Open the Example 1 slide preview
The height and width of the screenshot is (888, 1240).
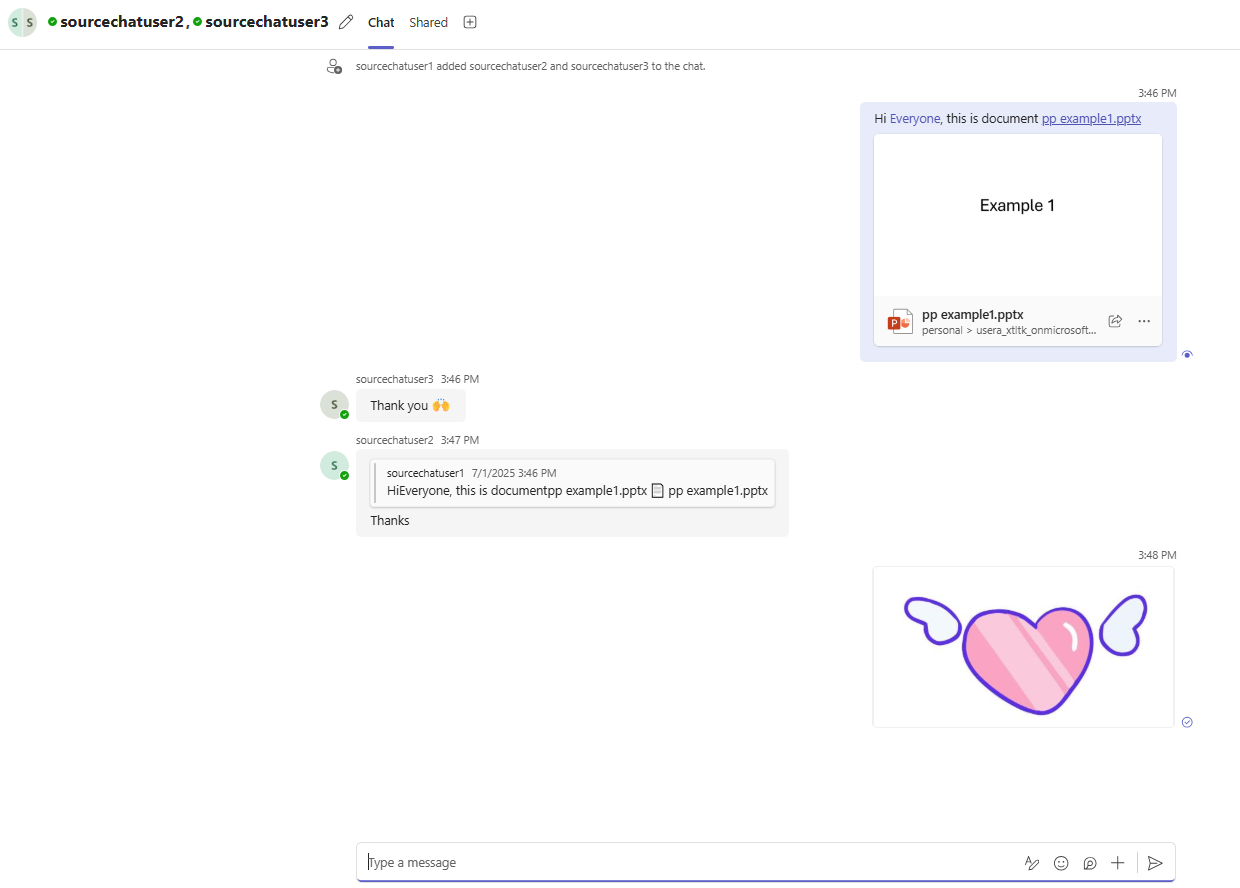1017,214
